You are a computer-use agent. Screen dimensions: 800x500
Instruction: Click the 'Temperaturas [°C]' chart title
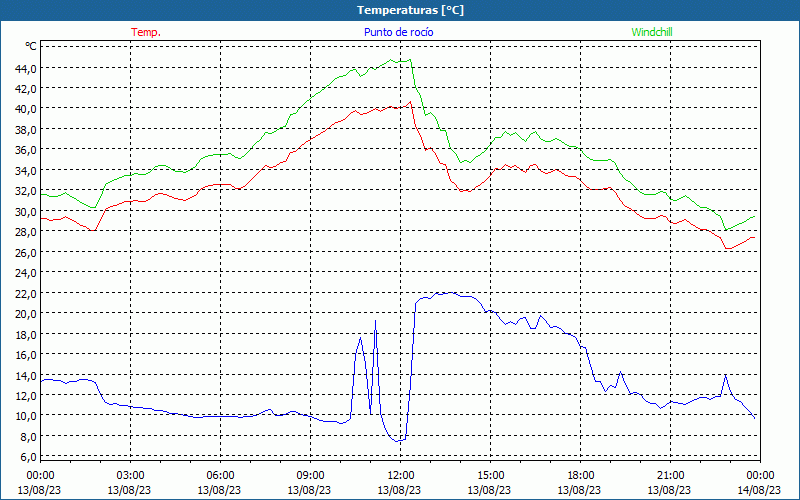[410, 10]
